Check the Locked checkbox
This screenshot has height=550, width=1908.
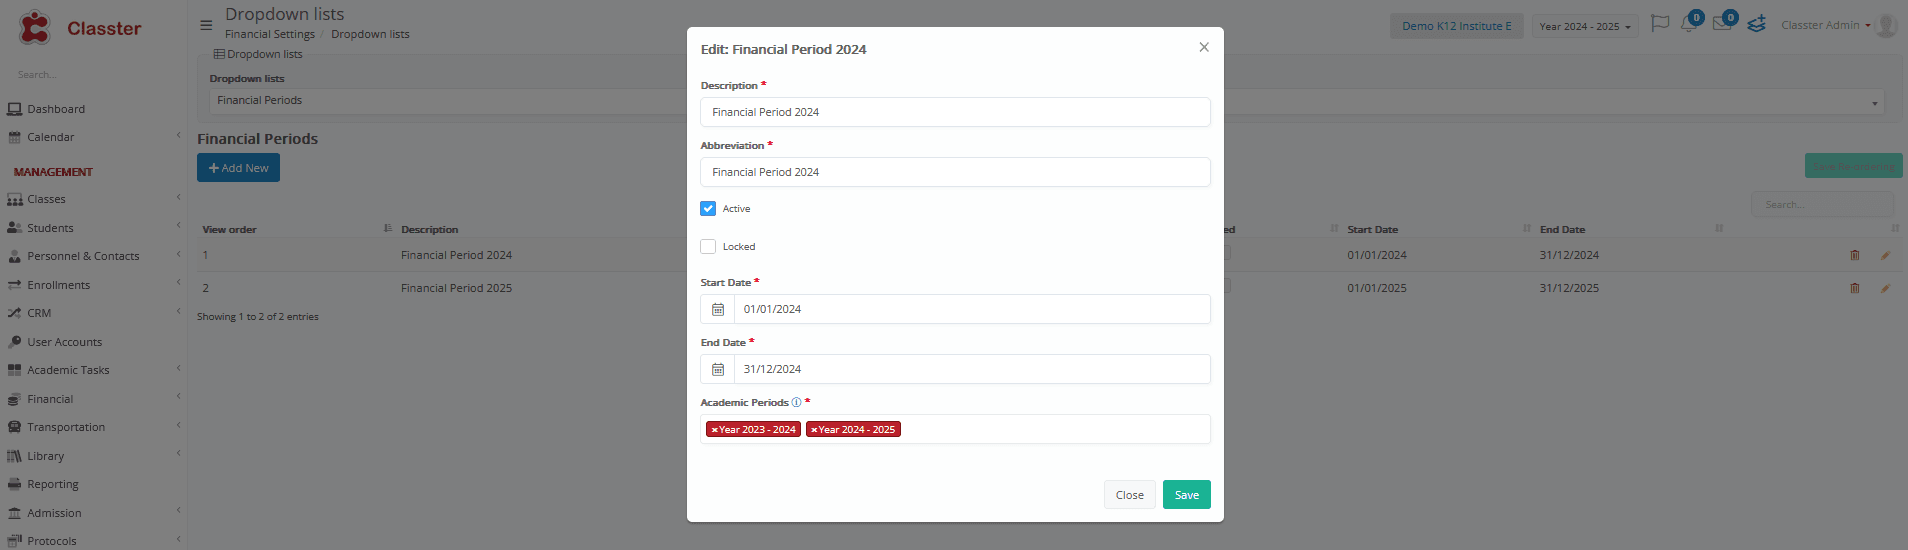[708, 246]
